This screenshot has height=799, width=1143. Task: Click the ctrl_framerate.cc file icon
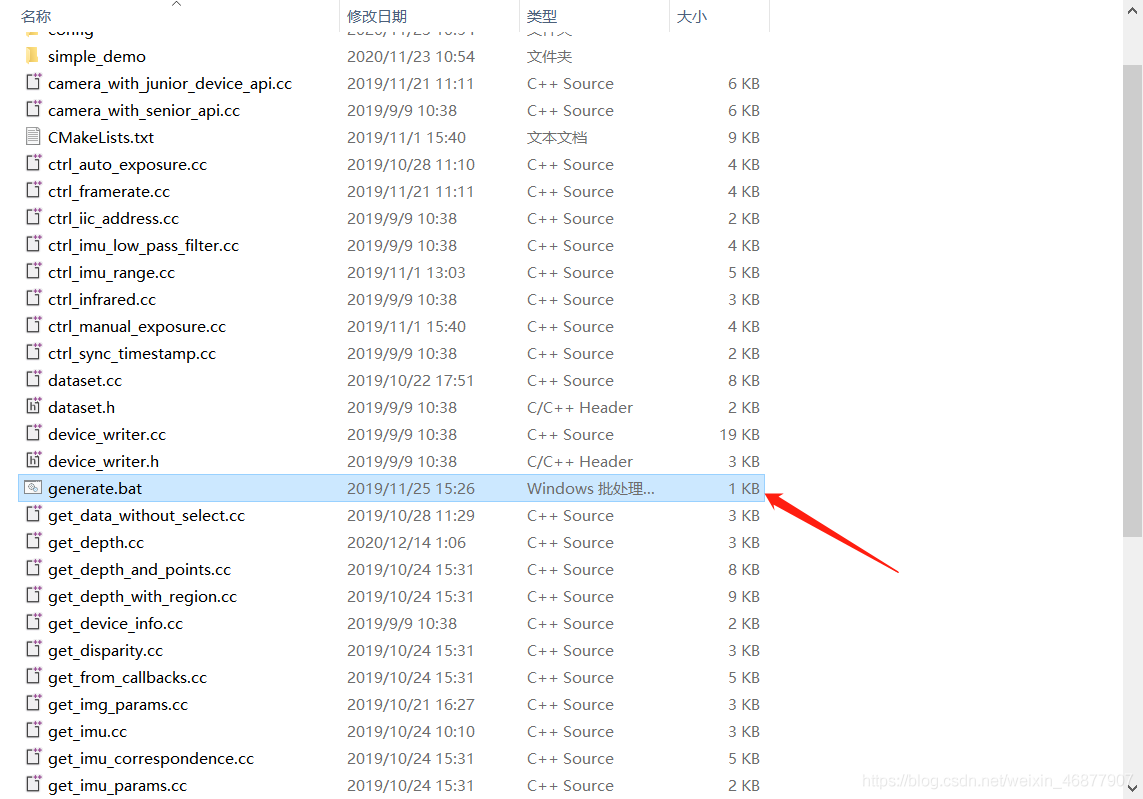pos(34,190)
